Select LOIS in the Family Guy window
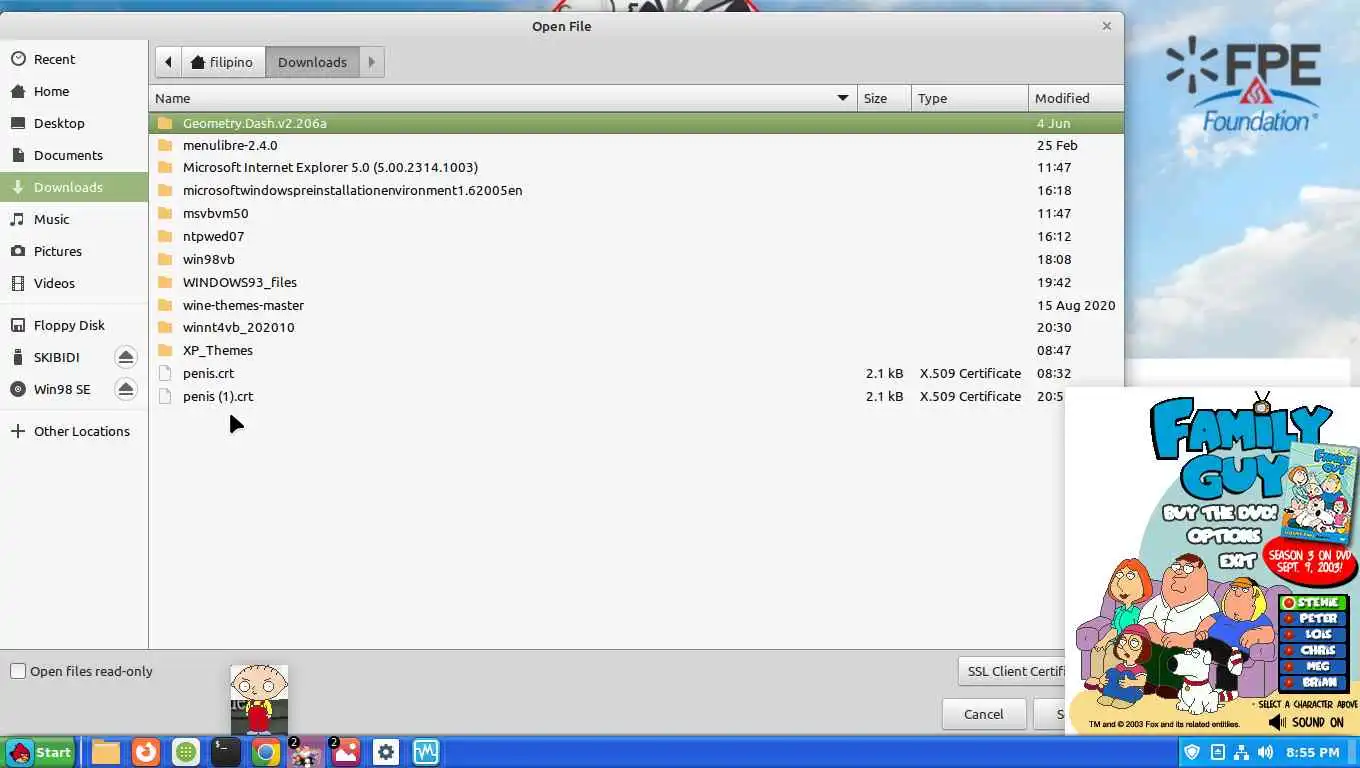 point(1314,635)
